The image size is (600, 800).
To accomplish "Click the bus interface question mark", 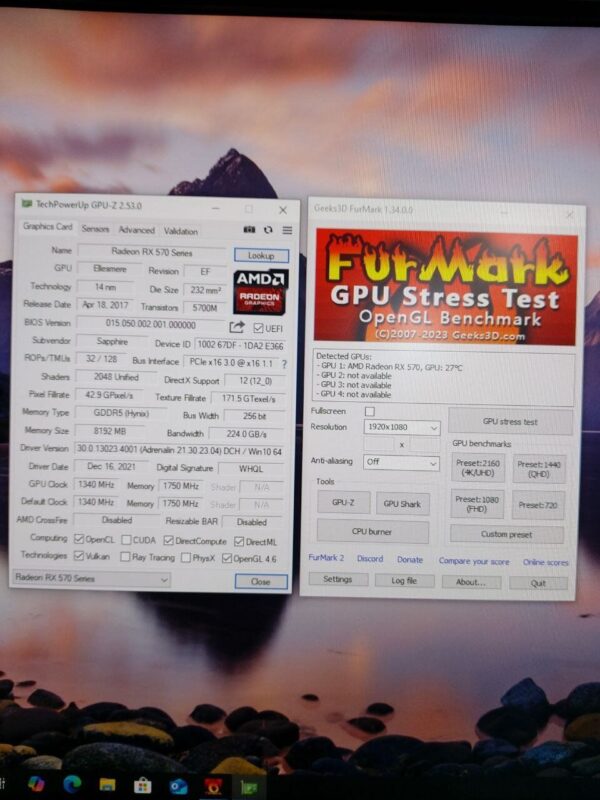I will click(x=284, y=364).
